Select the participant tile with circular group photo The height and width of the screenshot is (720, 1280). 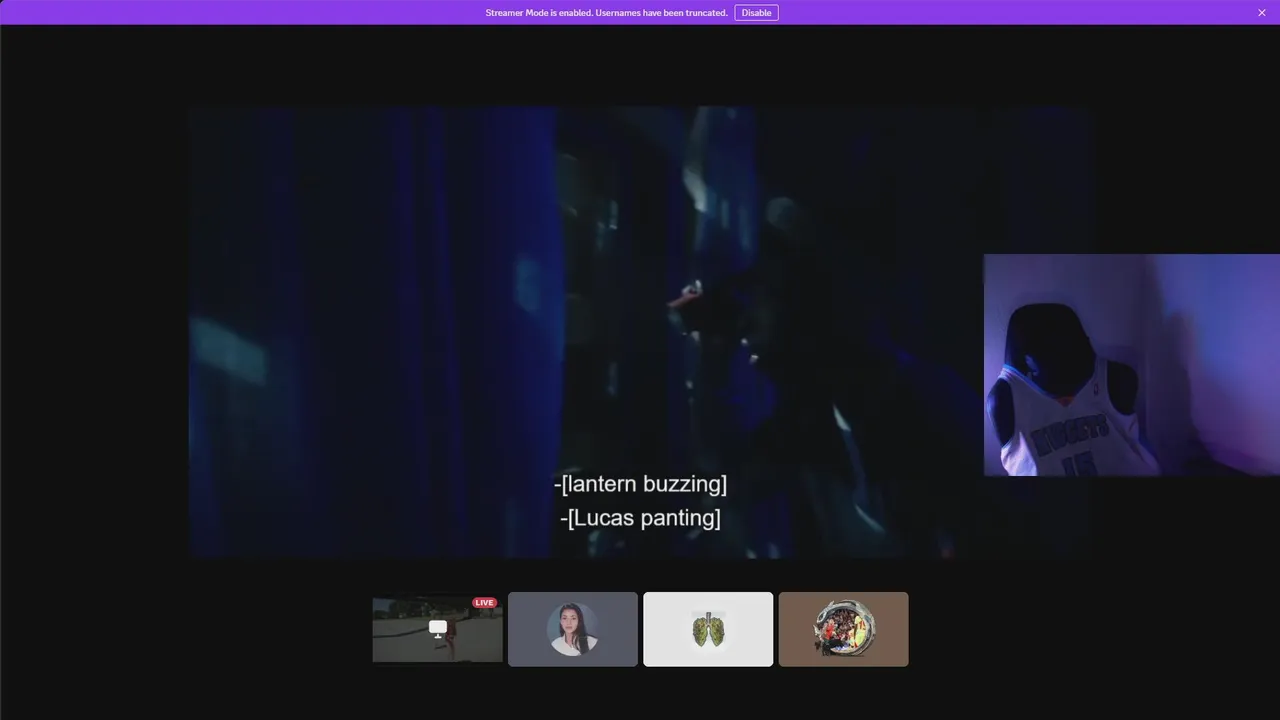tap(843, 629)
